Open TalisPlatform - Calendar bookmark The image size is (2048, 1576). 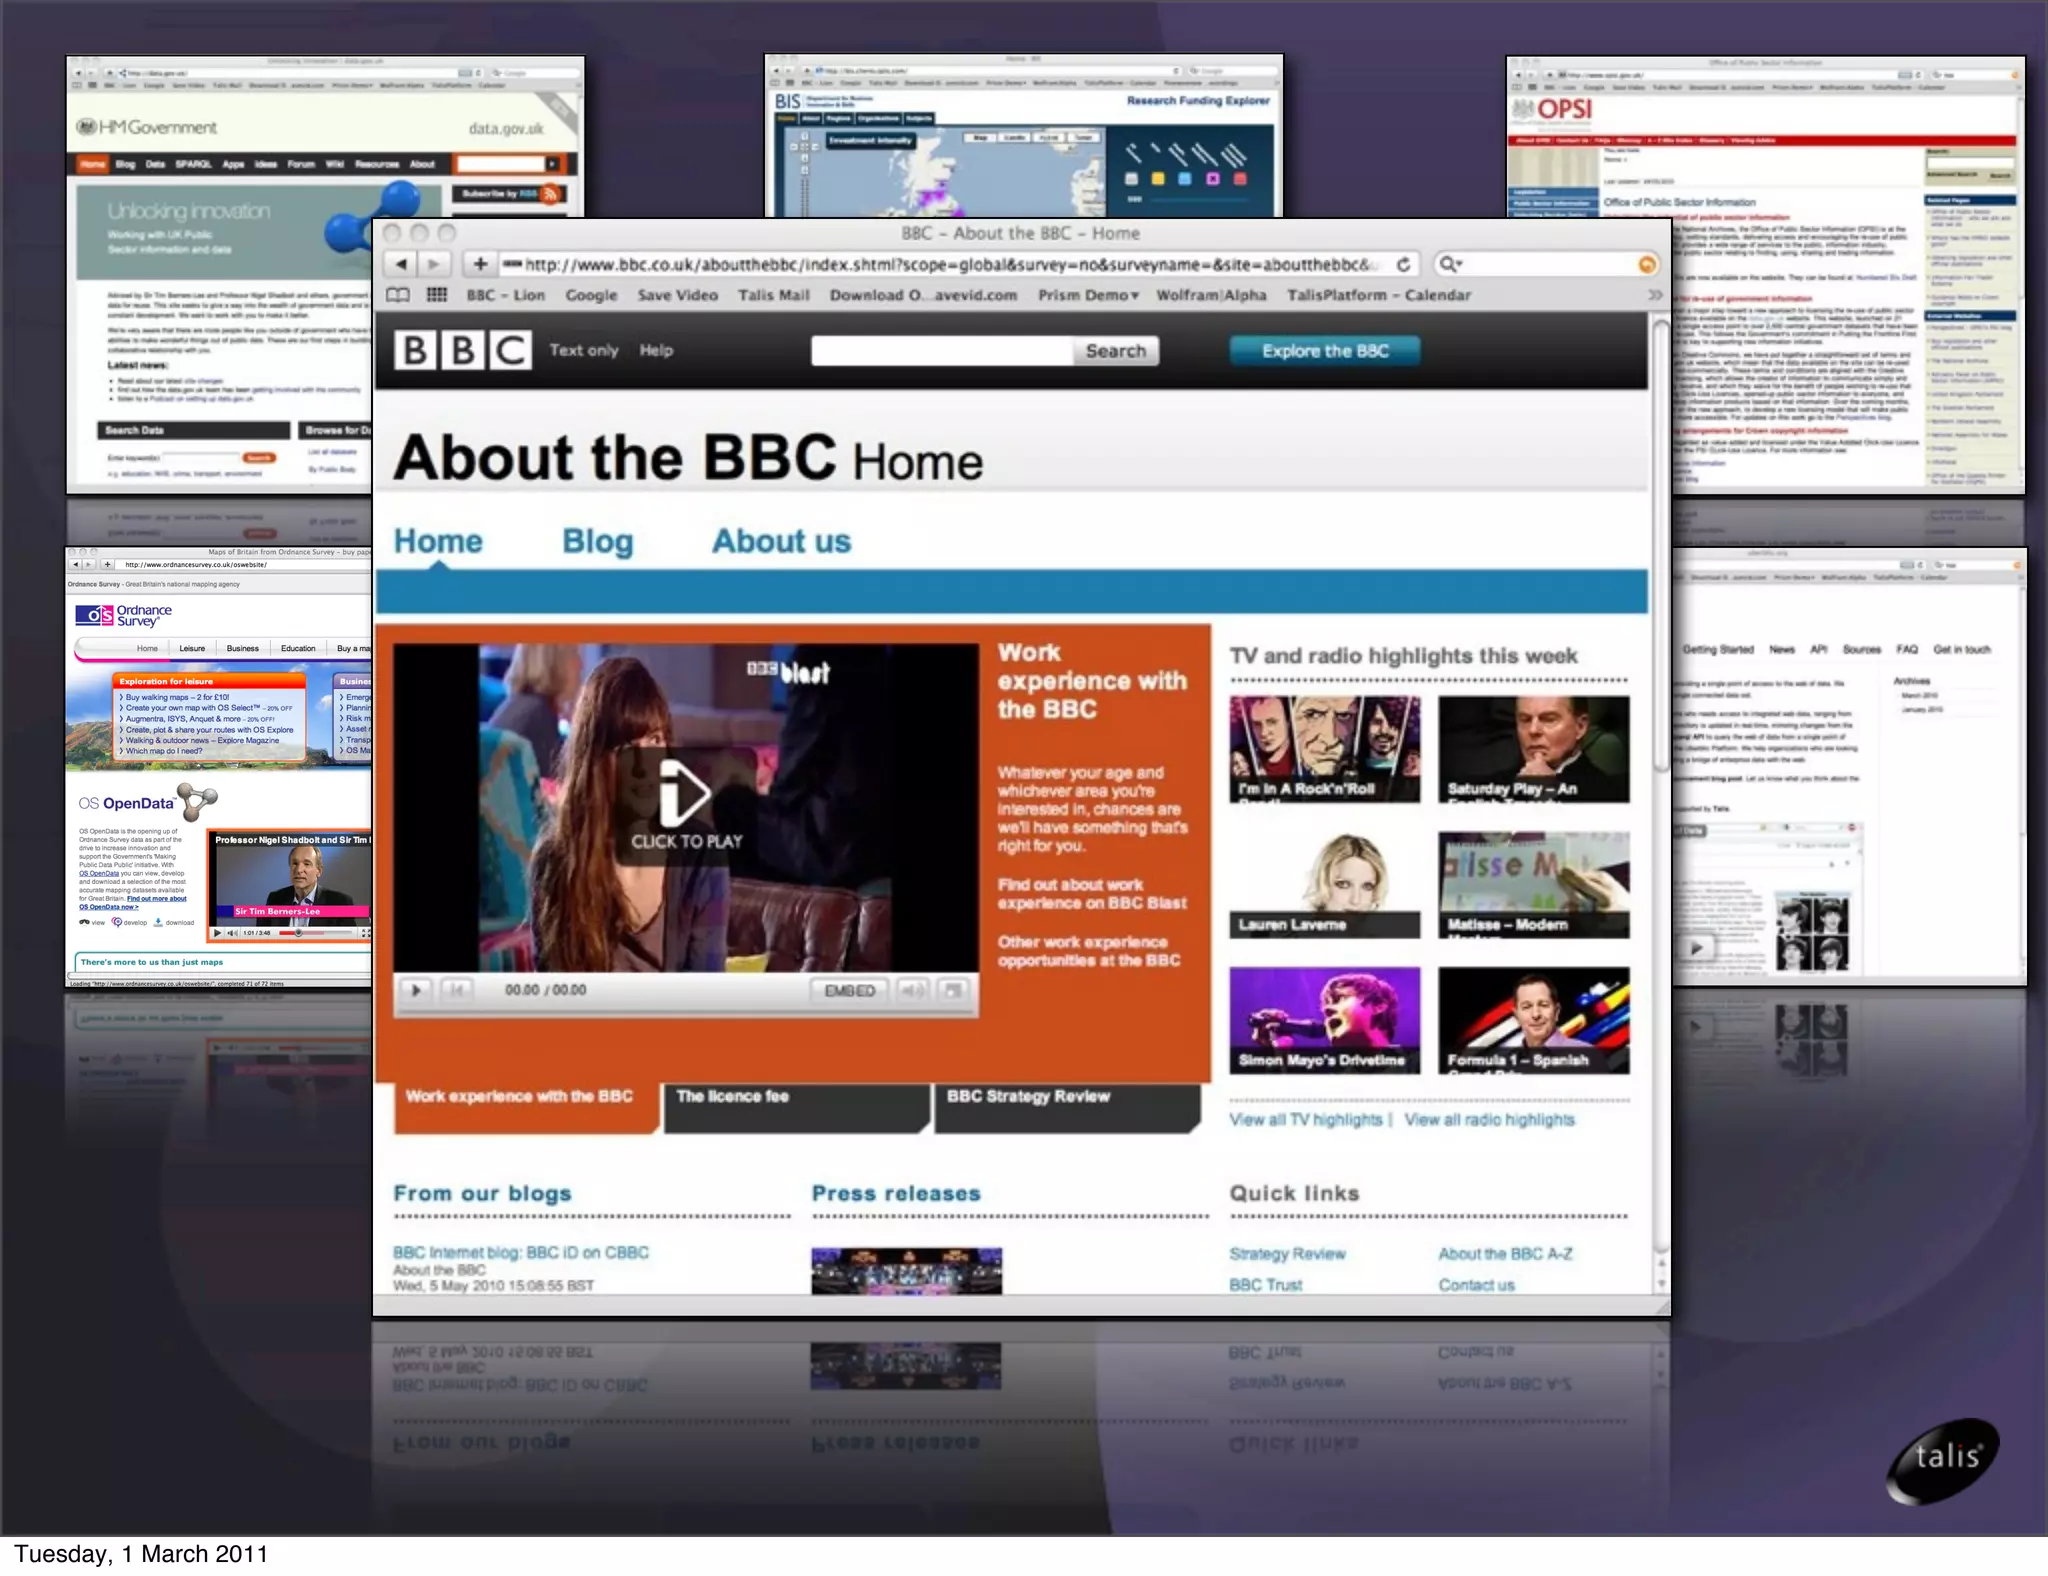click(1378, 295)
